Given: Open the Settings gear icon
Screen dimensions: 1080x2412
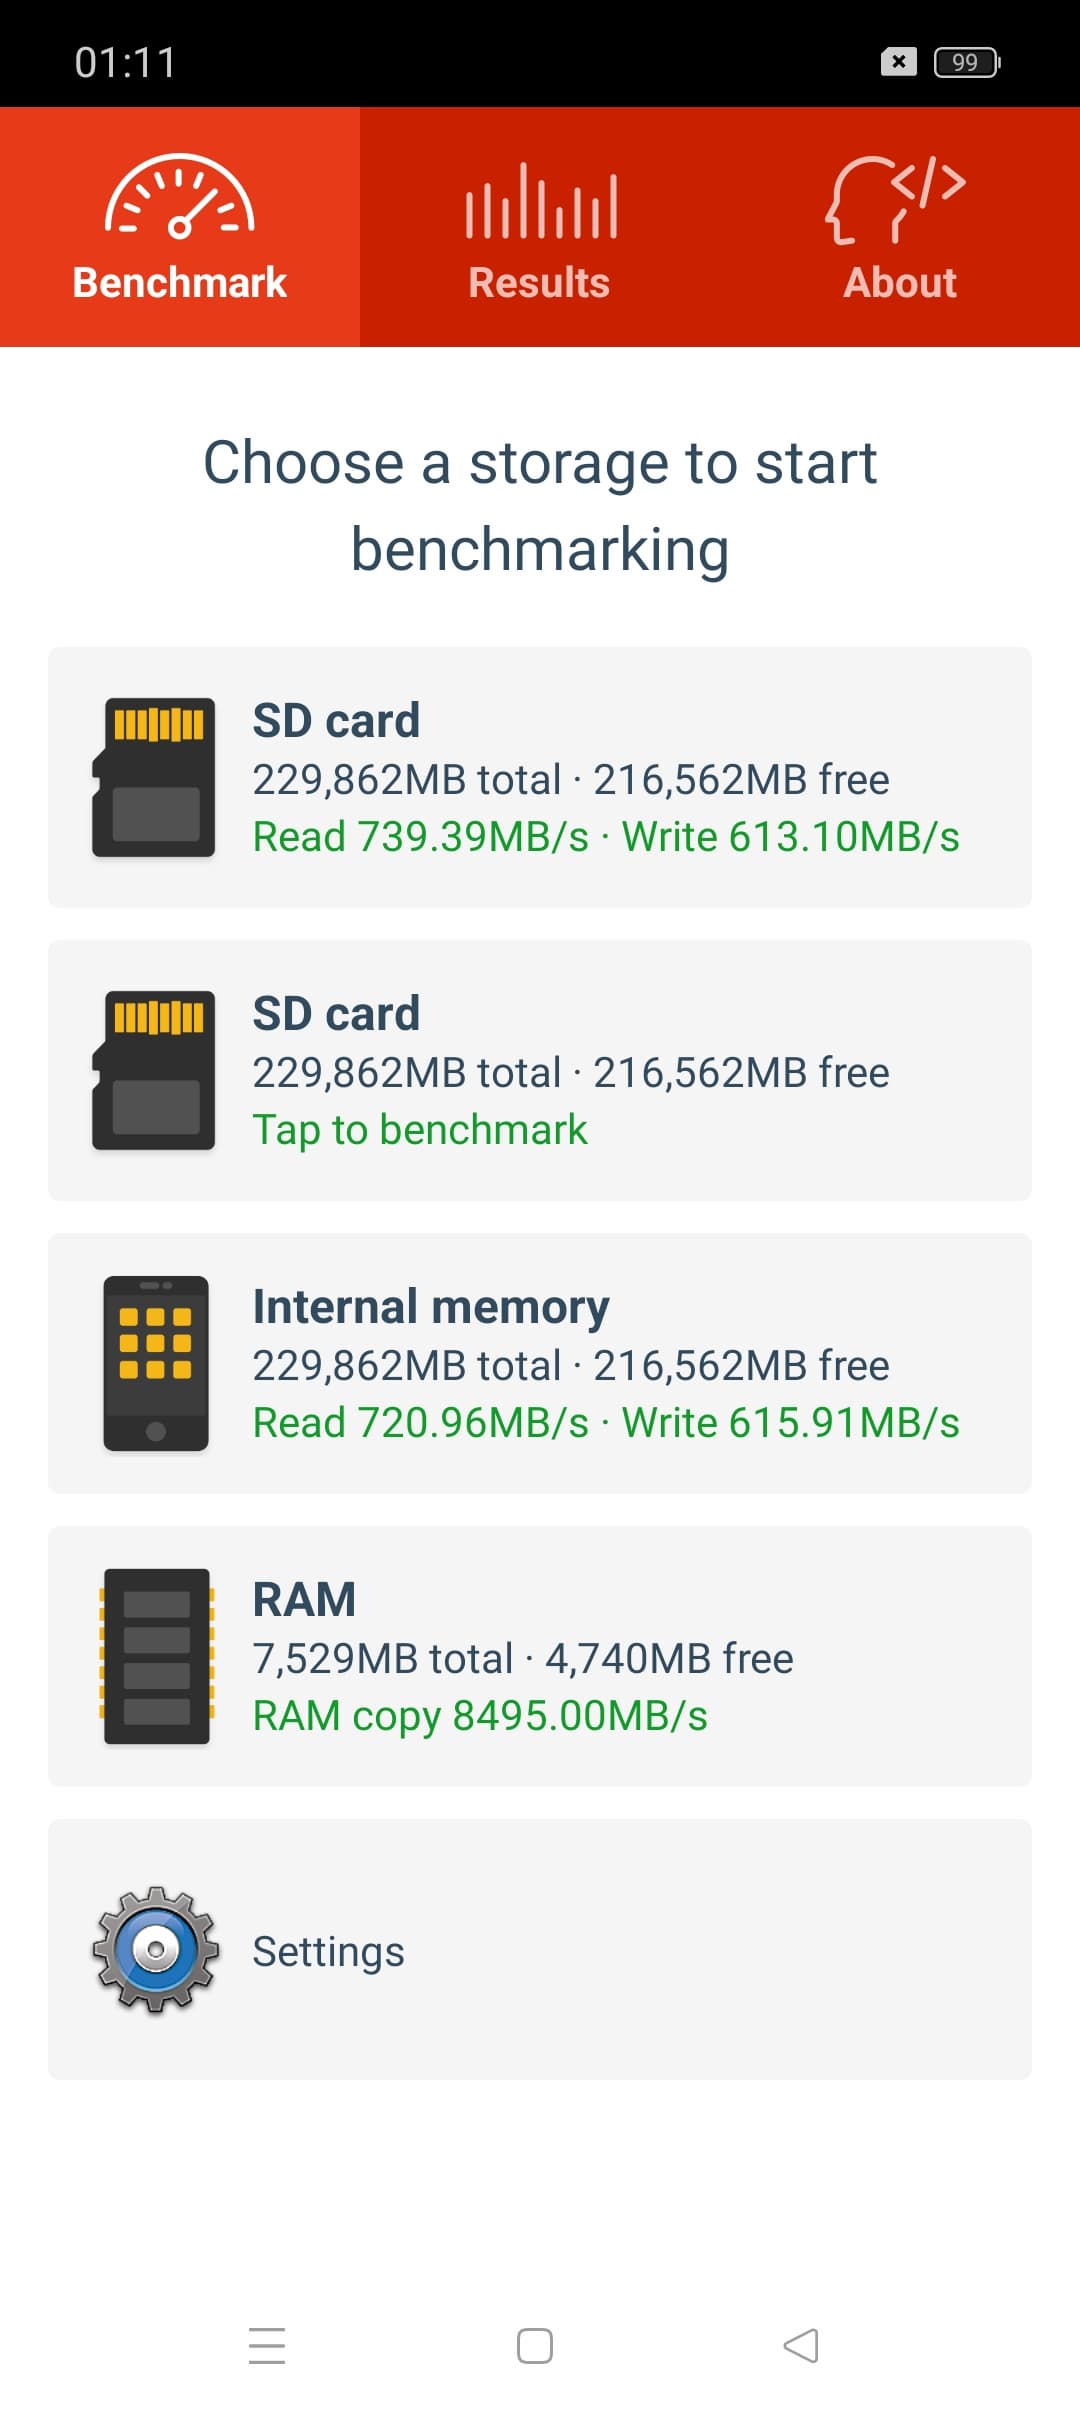Looking at the screenshot, I should pos(156,1950).
